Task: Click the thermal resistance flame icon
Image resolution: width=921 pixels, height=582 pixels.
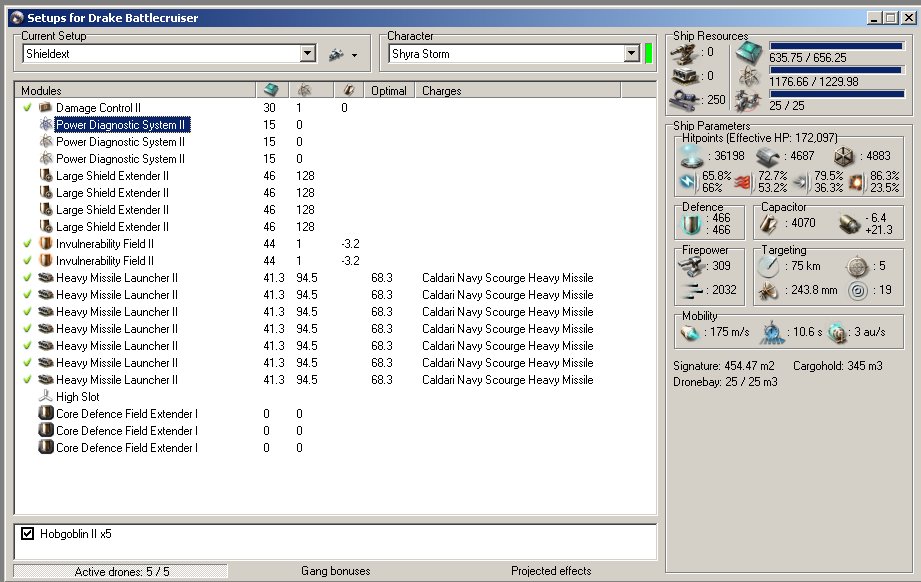Action: (742, 183)
